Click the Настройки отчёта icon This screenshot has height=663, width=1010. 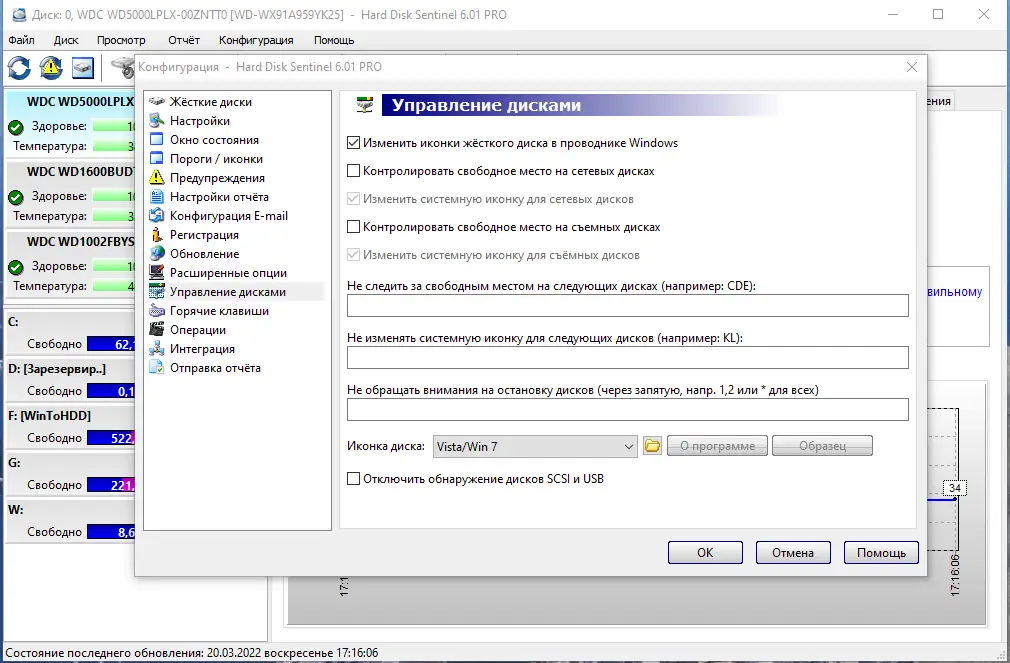tap(157, 197)
